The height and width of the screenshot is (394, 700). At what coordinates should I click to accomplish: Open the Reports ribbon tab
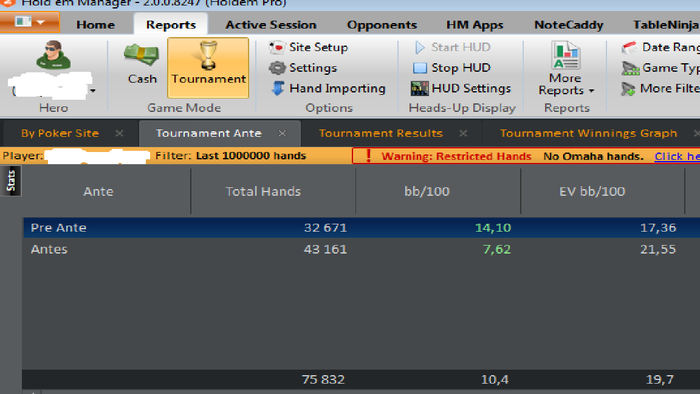tap(171, 25)
